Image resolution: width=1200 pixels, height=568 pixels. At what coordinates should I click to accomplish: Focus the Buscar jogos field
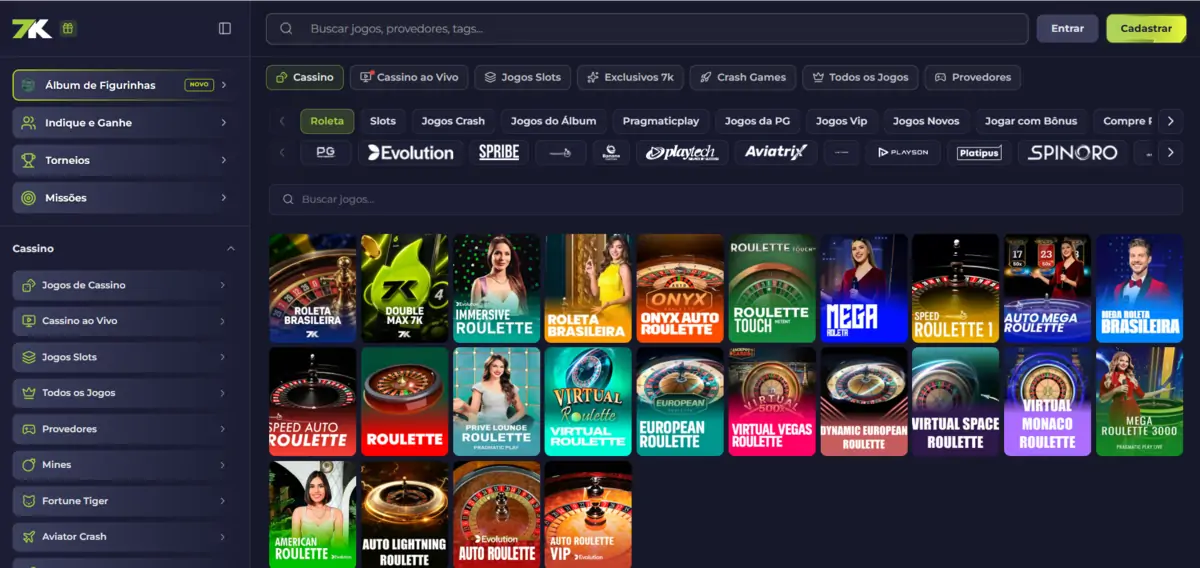click(x=726, y=199)
